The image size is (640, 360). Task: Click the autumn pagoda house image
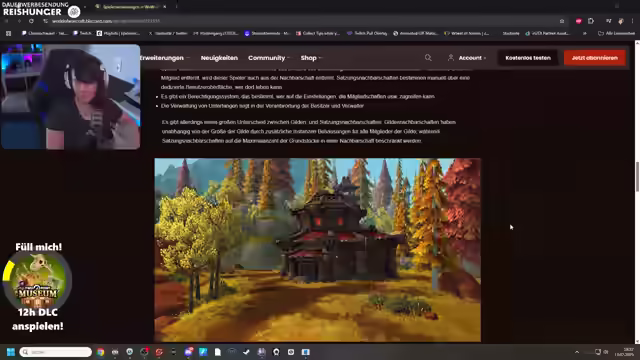click(x=318, y=250)
